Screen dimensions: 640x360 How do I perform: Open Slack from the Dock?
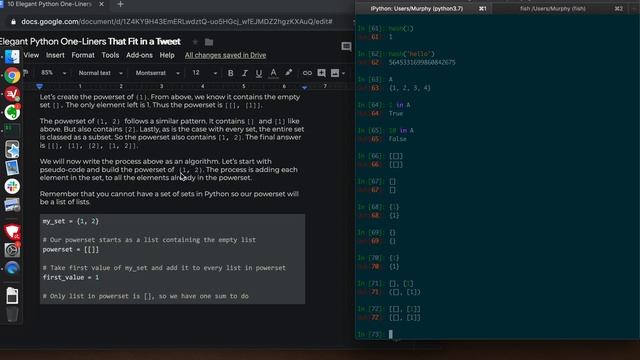[12, 187]
